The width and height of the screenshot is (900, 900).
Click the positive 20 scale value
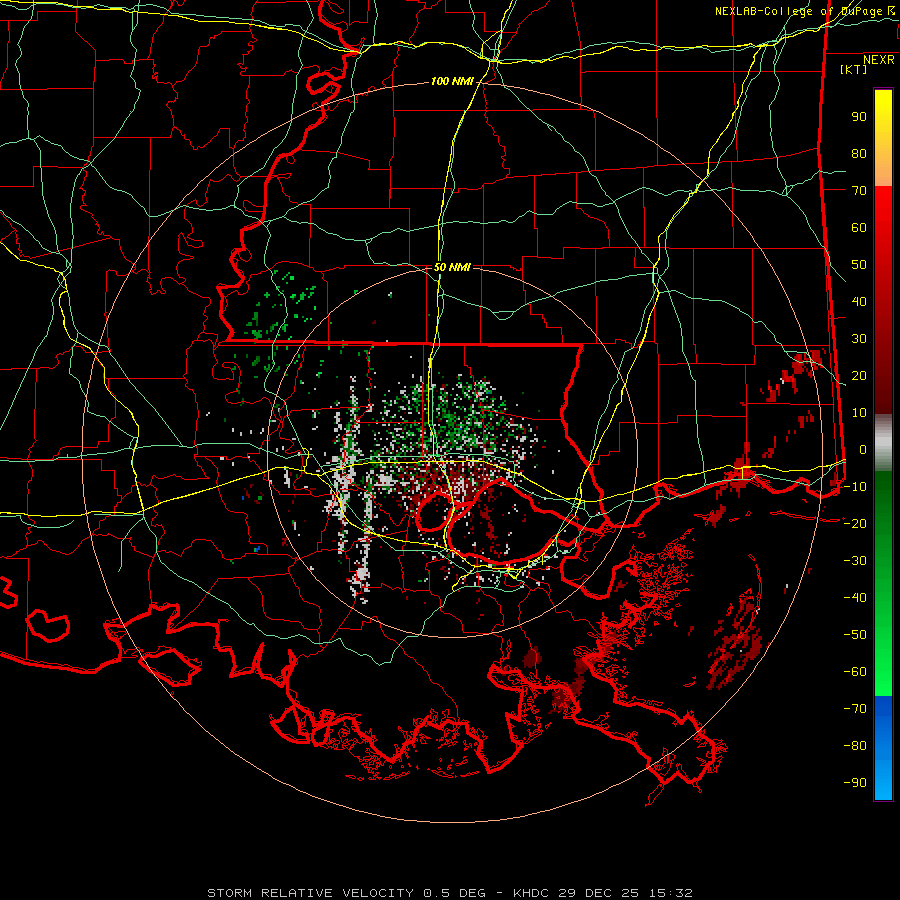point(859,376)
